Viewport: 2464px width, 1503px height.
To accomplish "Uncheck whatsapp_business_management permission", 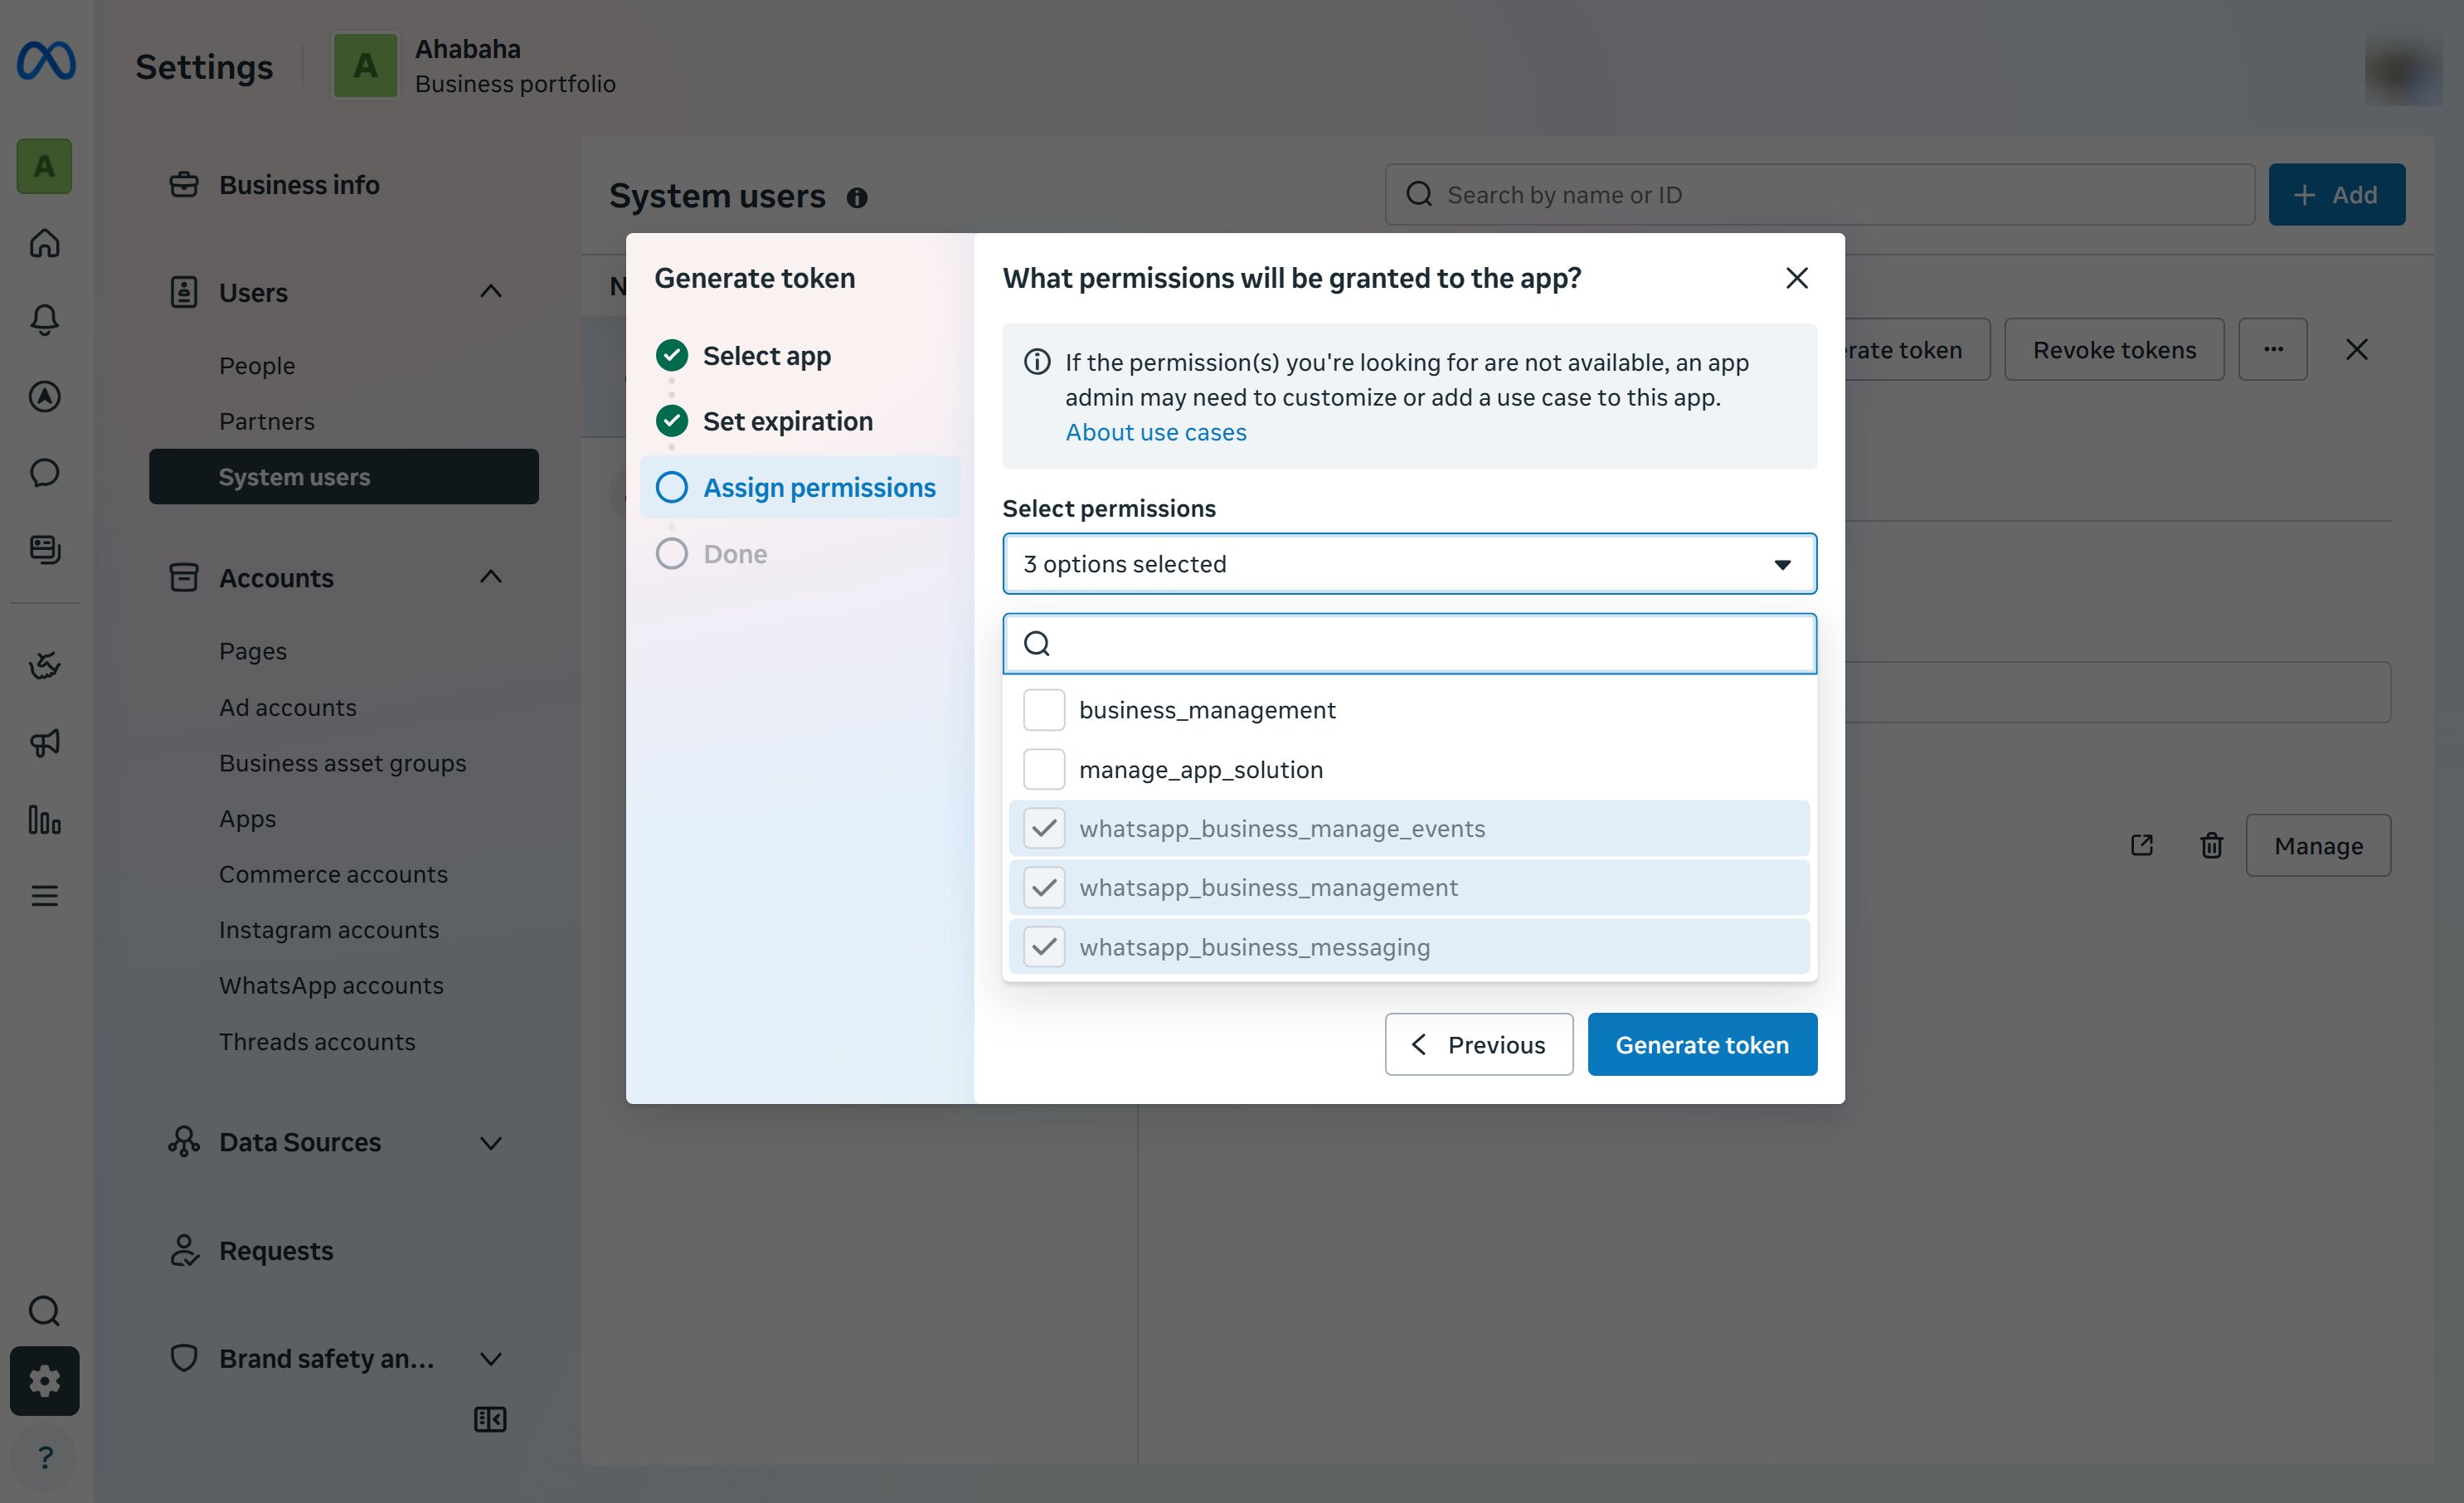I will tap(1044, 887).
